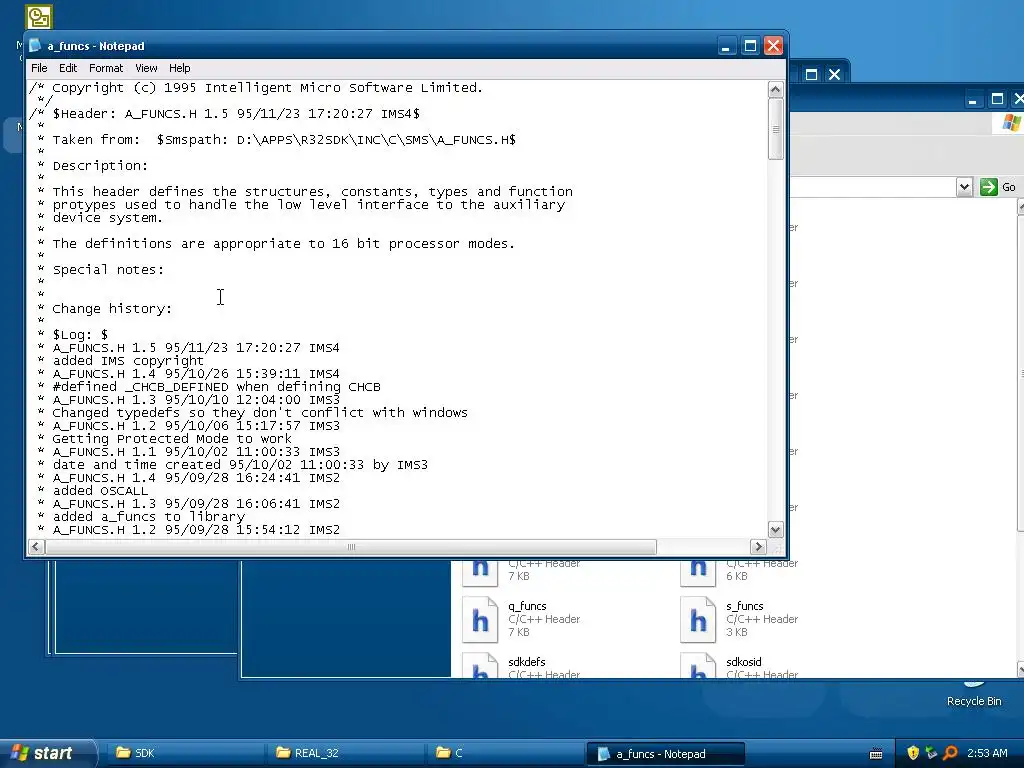Select the top-left desktop shortcut icon
1024x768 pixels.
click(x=39, y=17)
